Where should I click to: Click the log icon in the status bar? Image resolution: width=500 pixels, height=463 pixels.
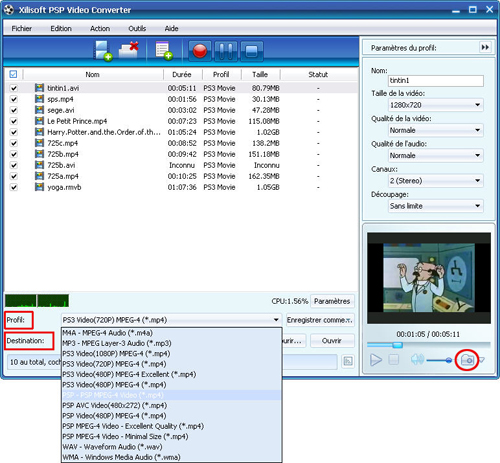coord(348,361)
